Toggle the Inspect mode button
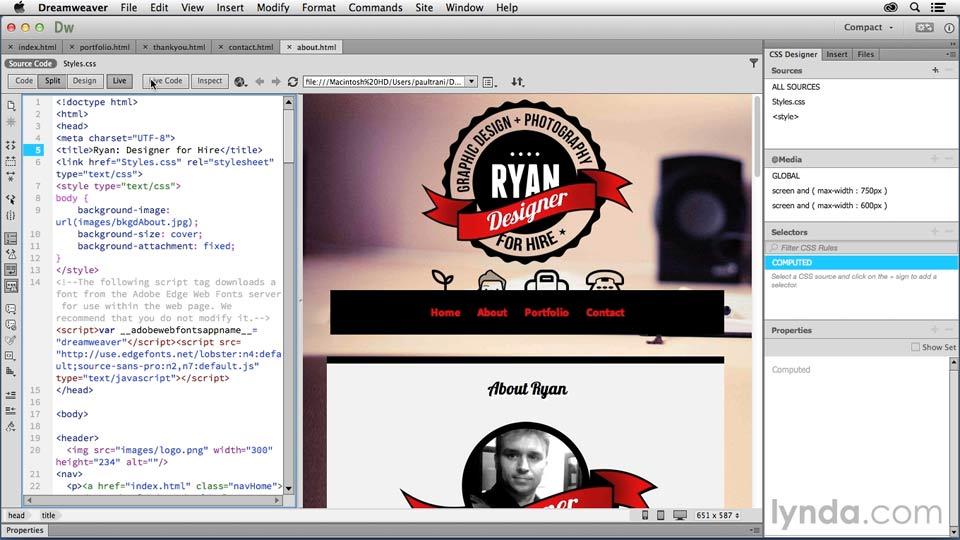960x540 pixels. [x=209, y=81]
